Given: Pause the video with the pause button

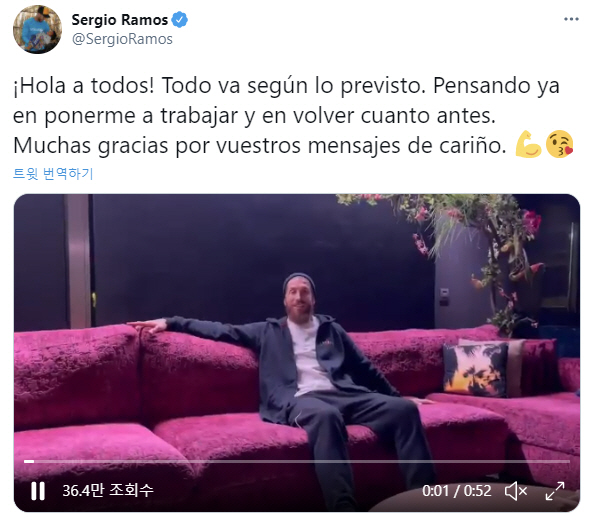Looking at the screenshot, I should [x=38, y=491].
